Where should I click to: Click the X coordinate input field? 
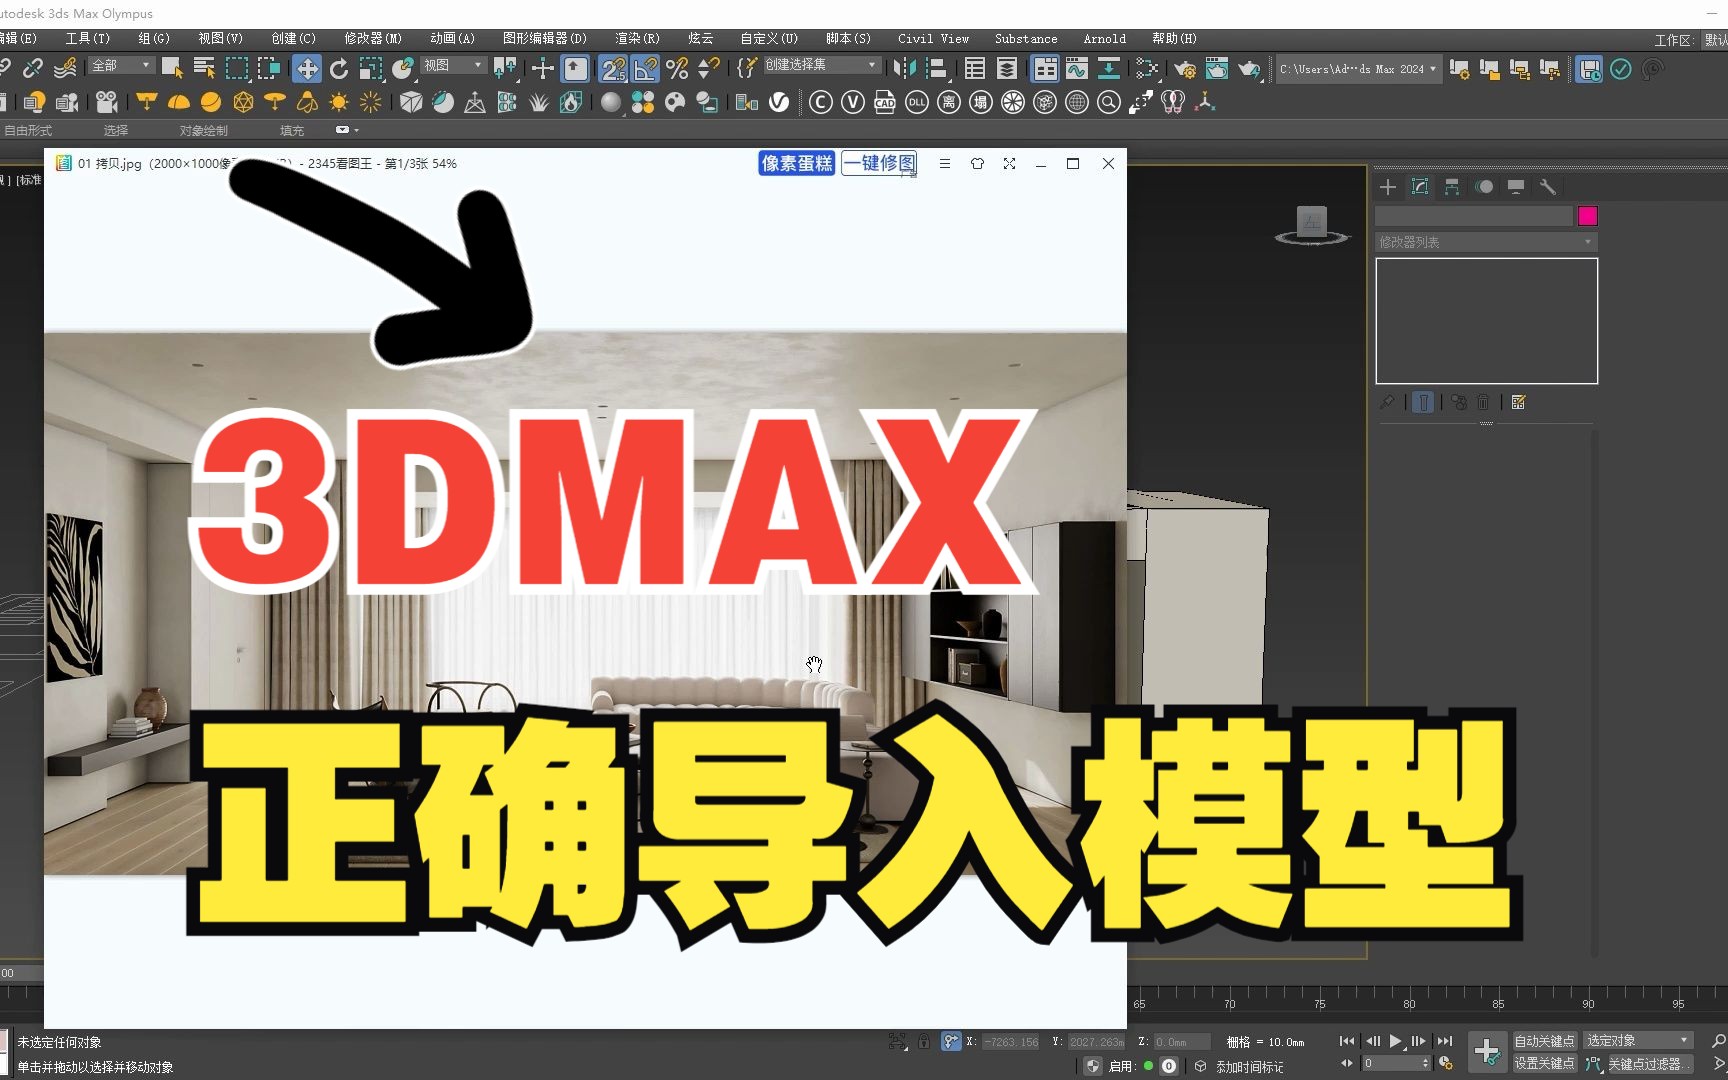pos(1011,1042)
